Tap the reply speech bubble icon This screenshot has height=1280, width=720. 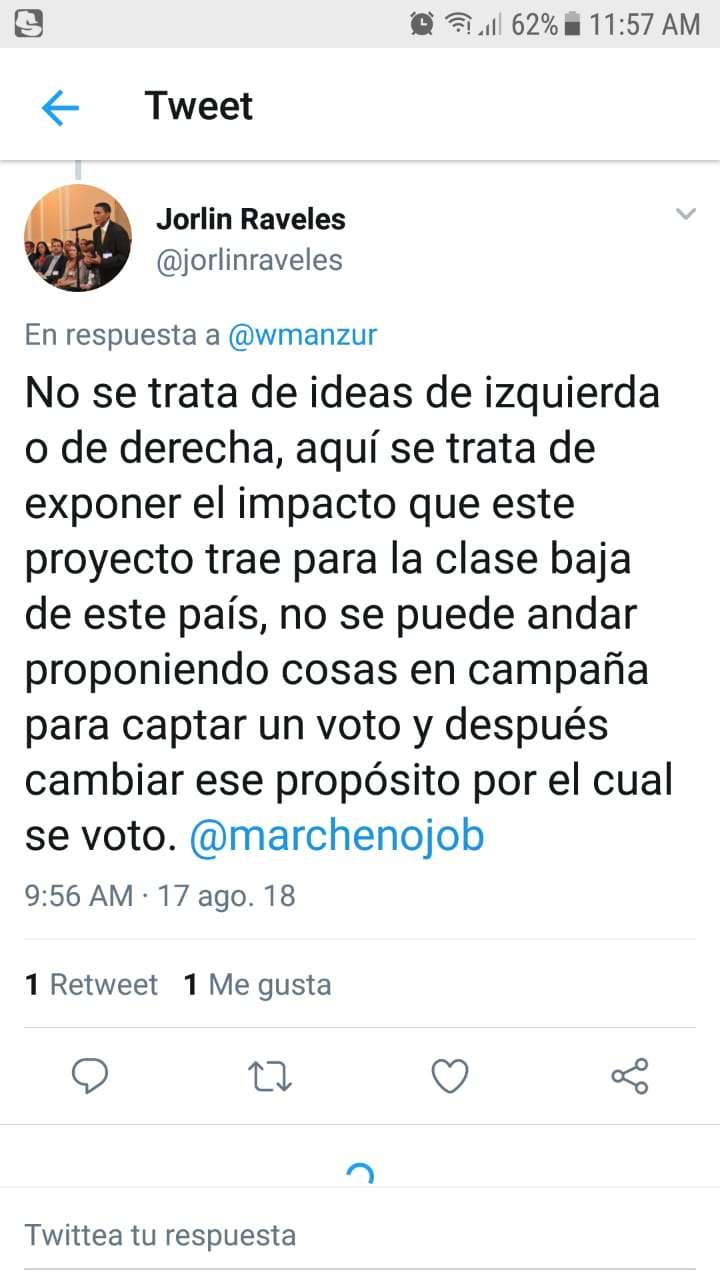(x=91, y=1076)
